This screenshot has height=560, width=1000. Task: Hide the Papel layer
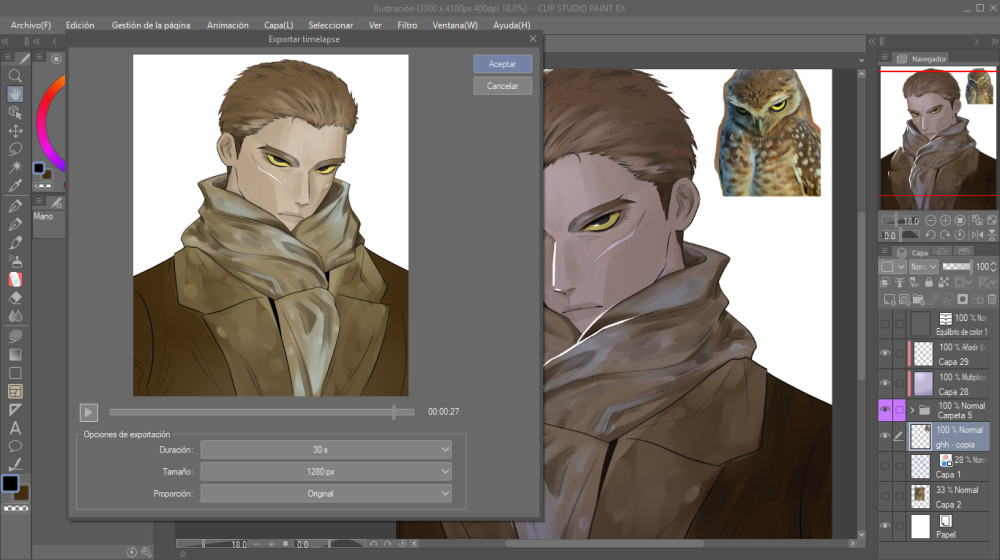pyautogui.click(x=885, y=526)
